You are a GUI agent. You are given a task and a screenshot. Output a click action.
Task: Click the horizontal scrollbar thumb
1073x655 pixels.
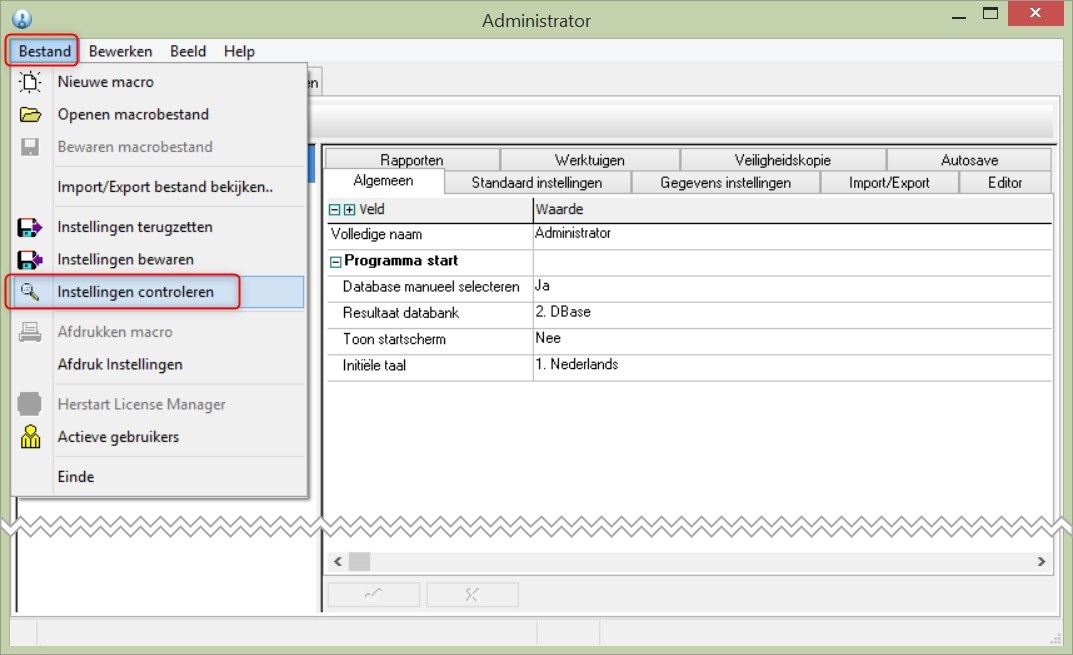pyautogui.click(x=359, y=562)
